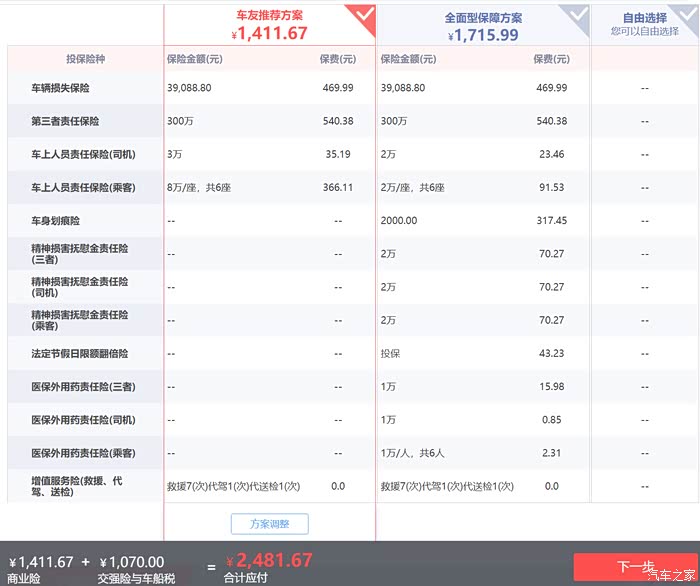The image size is (700, 586).
Task: Click the 方案调整 button
Action: (269, 524)
